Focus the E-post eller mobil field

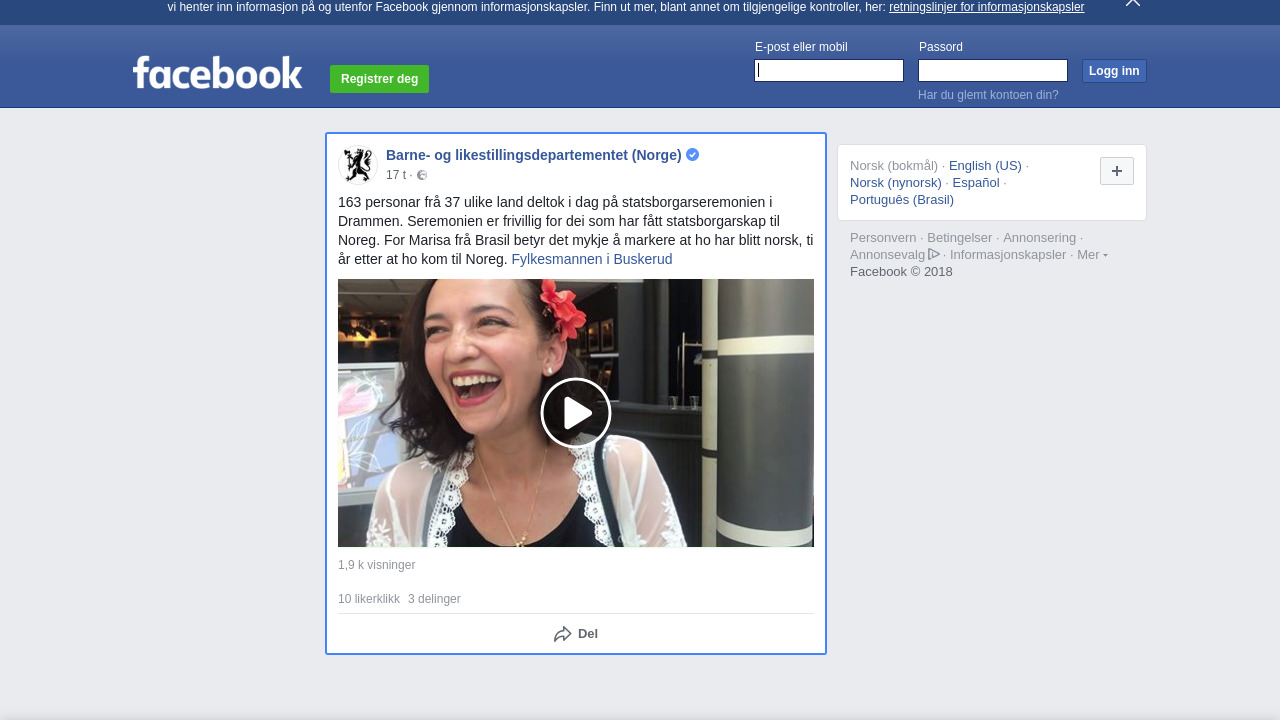coord(829,71)
